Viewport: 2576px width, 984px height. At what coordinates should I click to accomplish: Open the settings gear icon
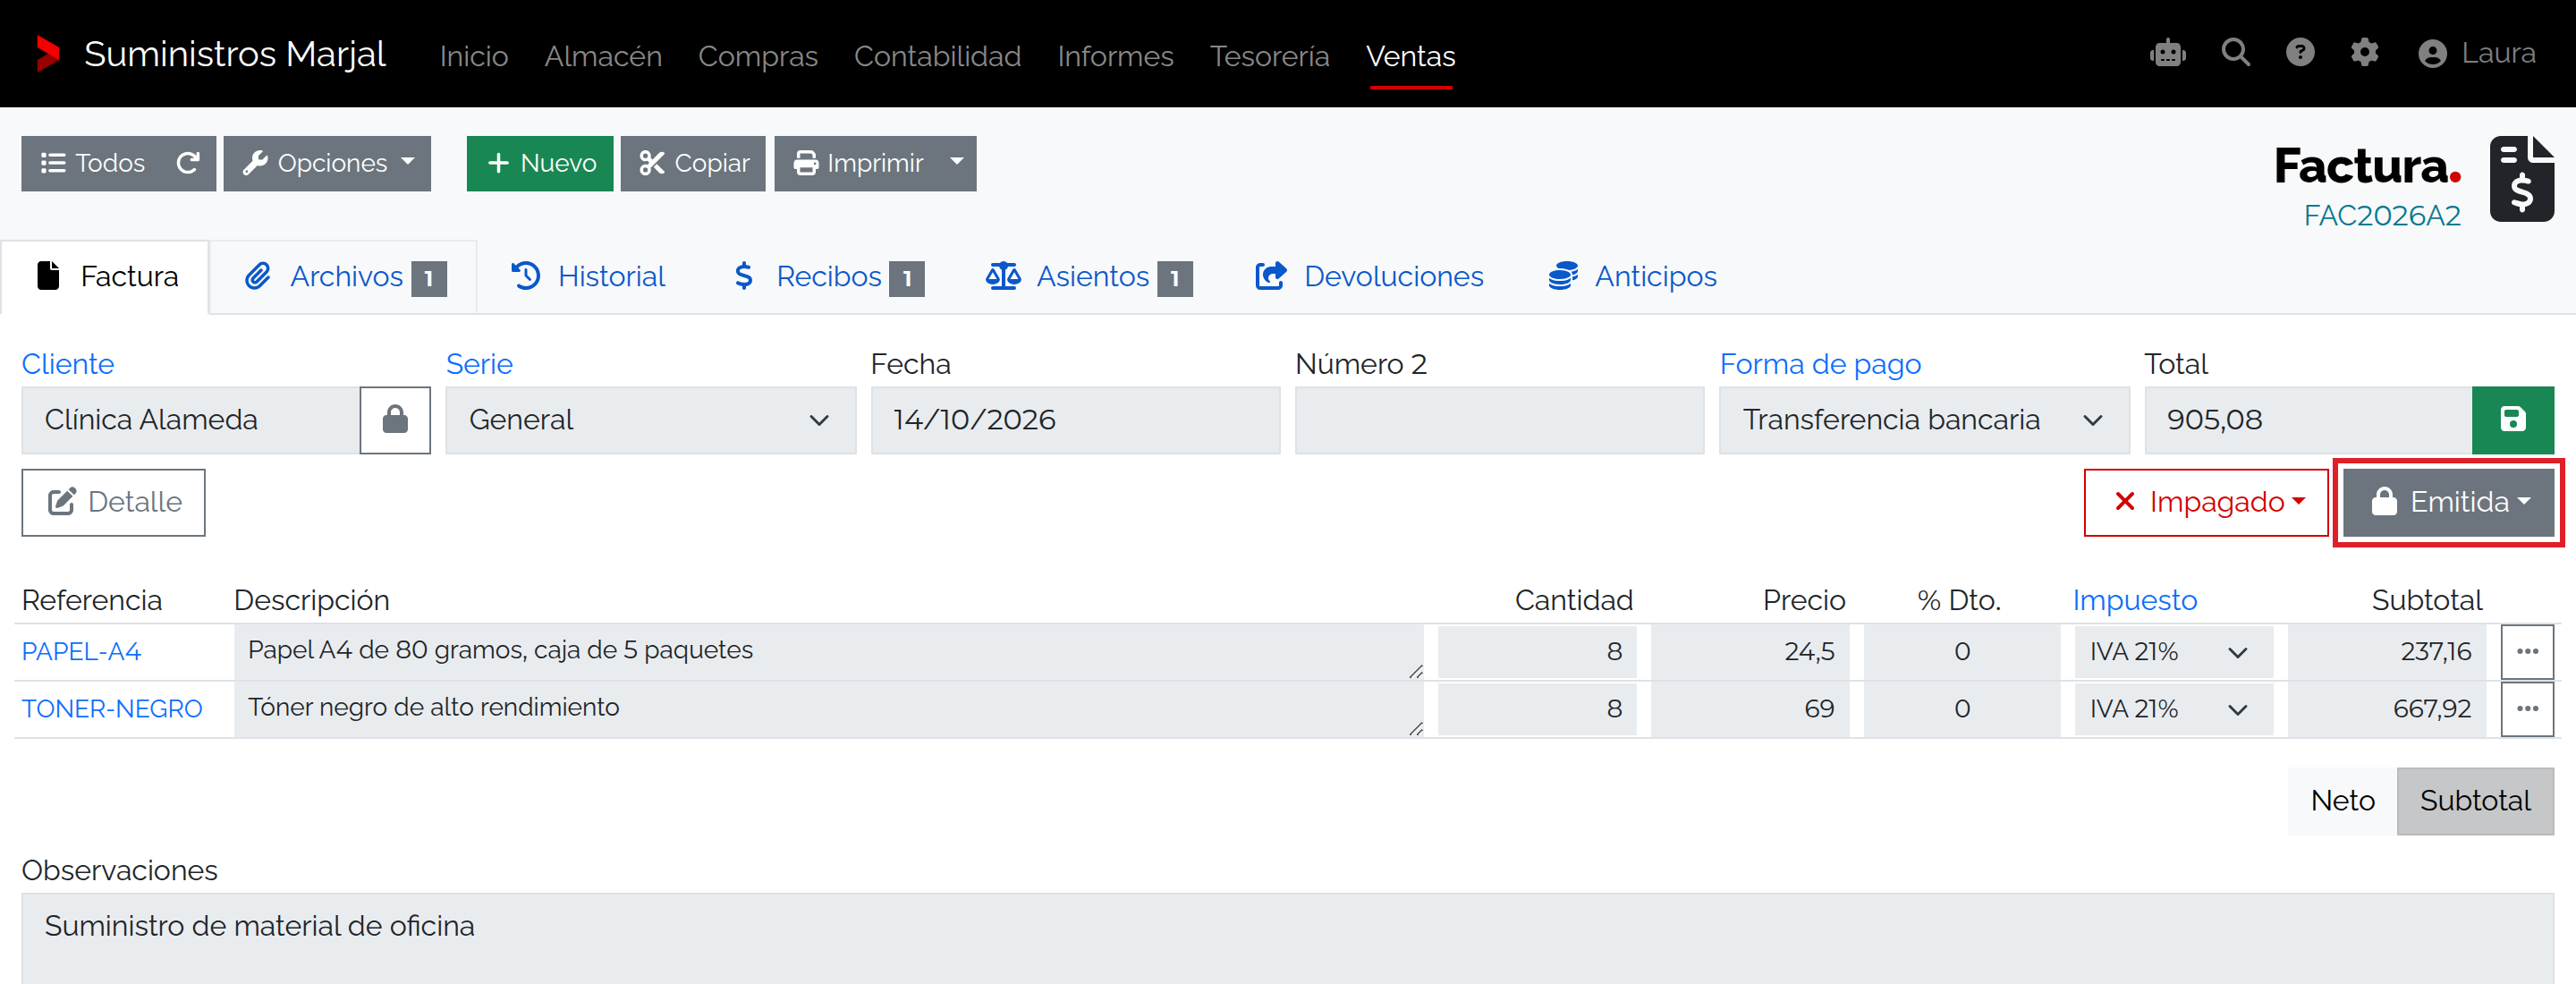click(x=2363, y=52)
